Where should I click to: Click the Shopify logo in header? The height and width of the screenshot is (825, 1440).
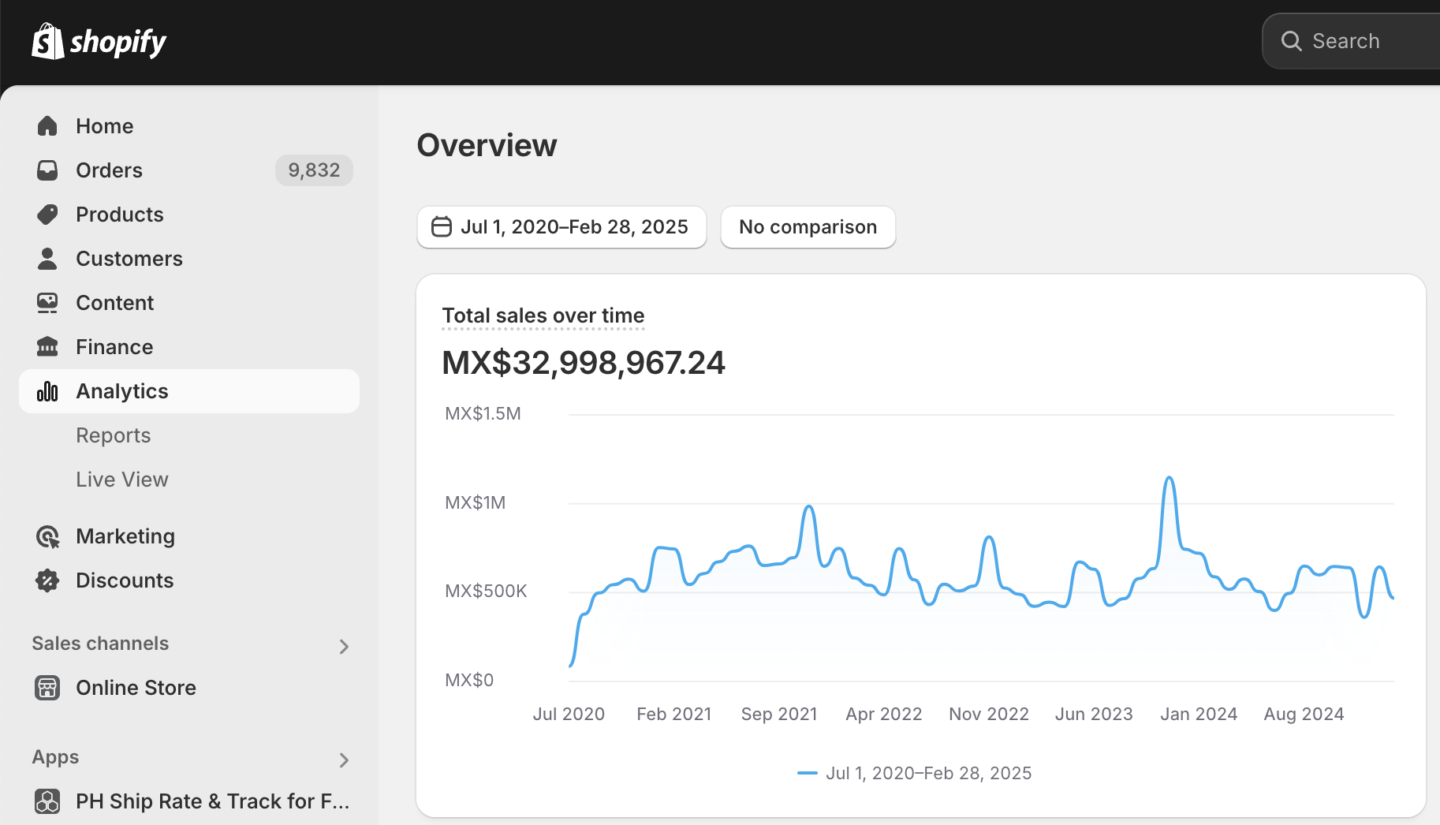99,42
